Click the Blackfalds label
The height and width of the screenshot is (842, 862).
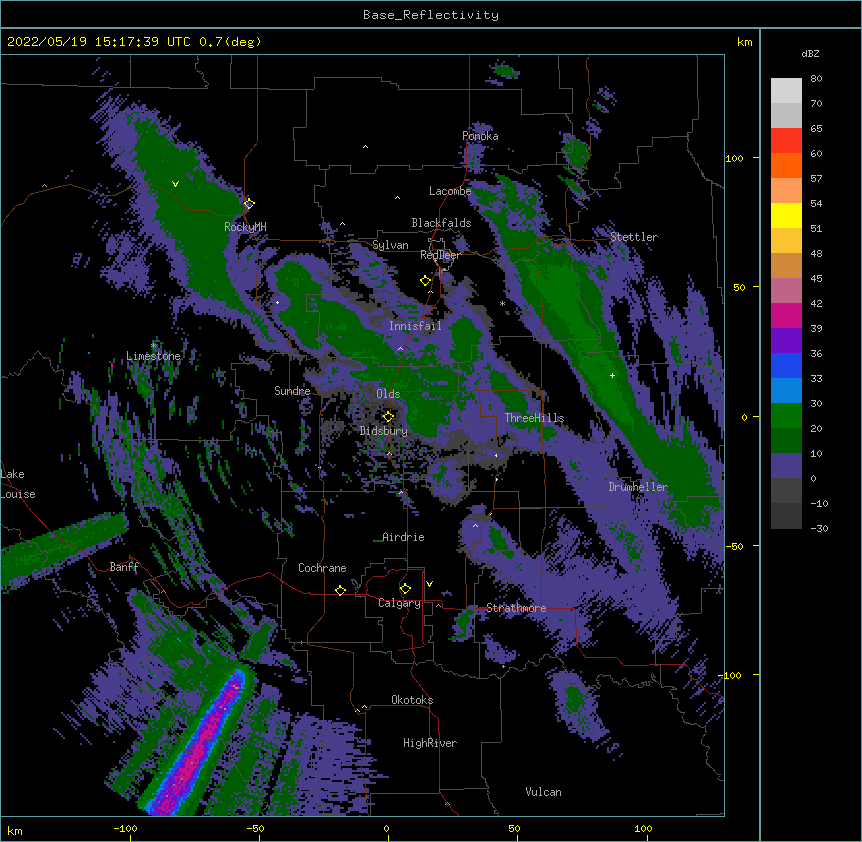tap(441, 223)
